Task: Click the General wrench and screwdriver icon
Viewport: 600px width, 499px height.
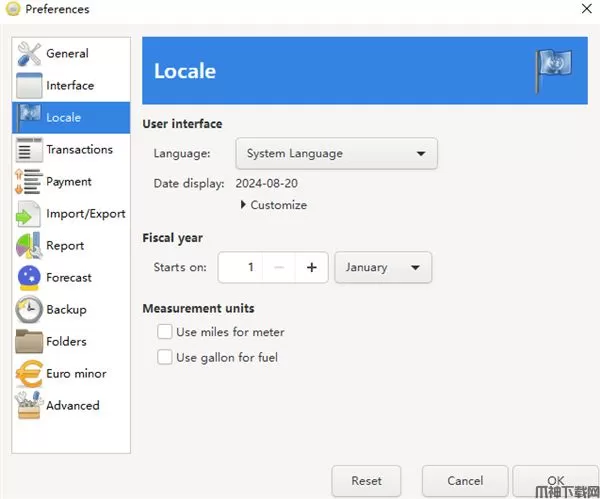Action: click(x=29, y=54)
